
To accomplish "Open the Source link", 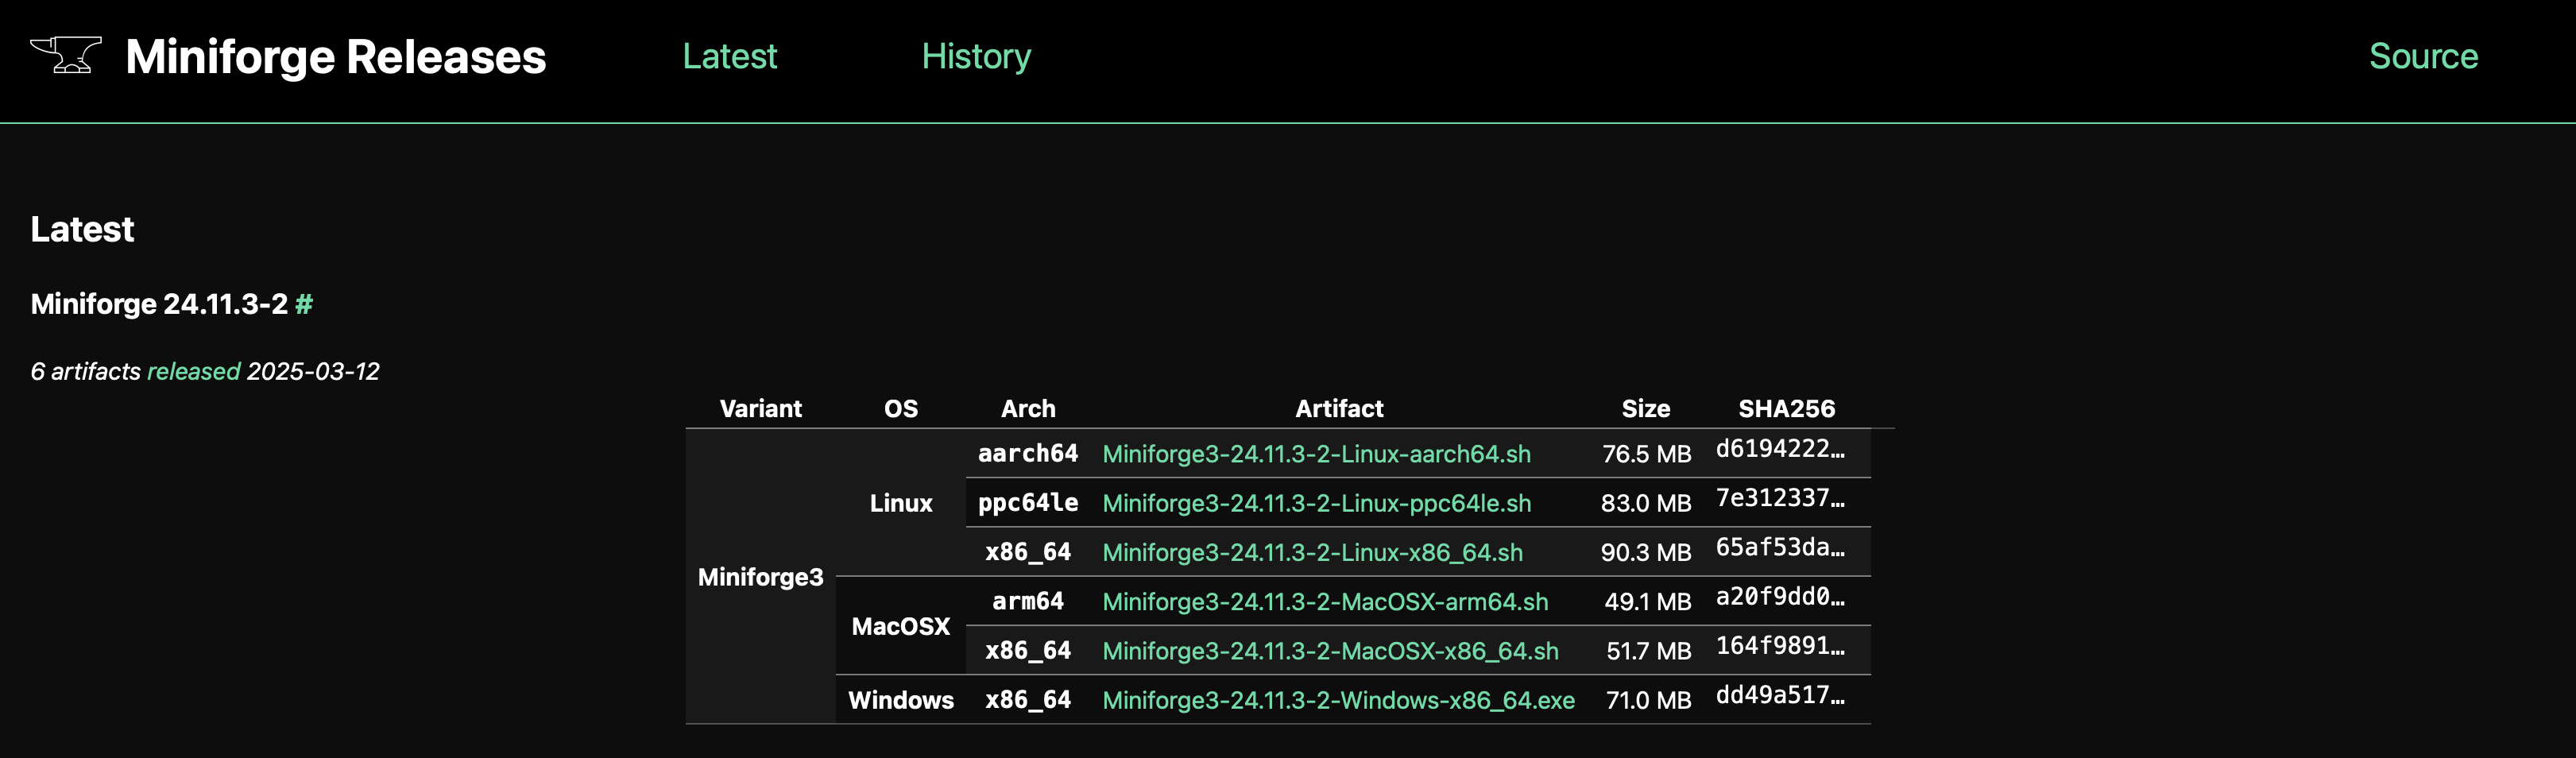I will (x=2422, y=57).
